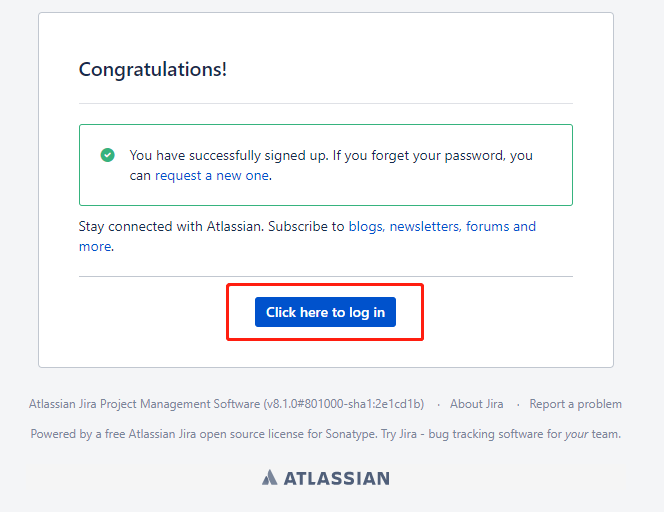Screen dimensions: 664x512
Task: Click "forums and" in the subscribe link
Action: point(501,227)
